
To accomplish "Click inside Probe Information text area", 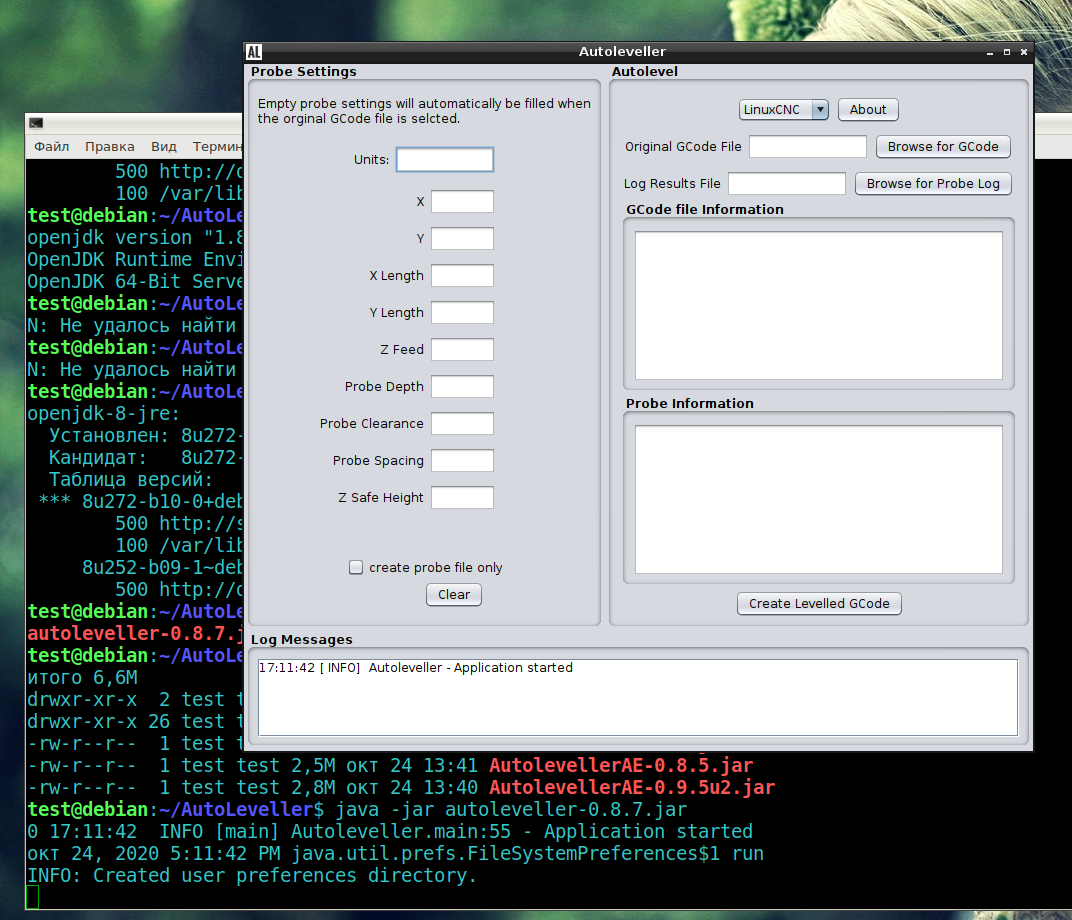I will (818, 499).
